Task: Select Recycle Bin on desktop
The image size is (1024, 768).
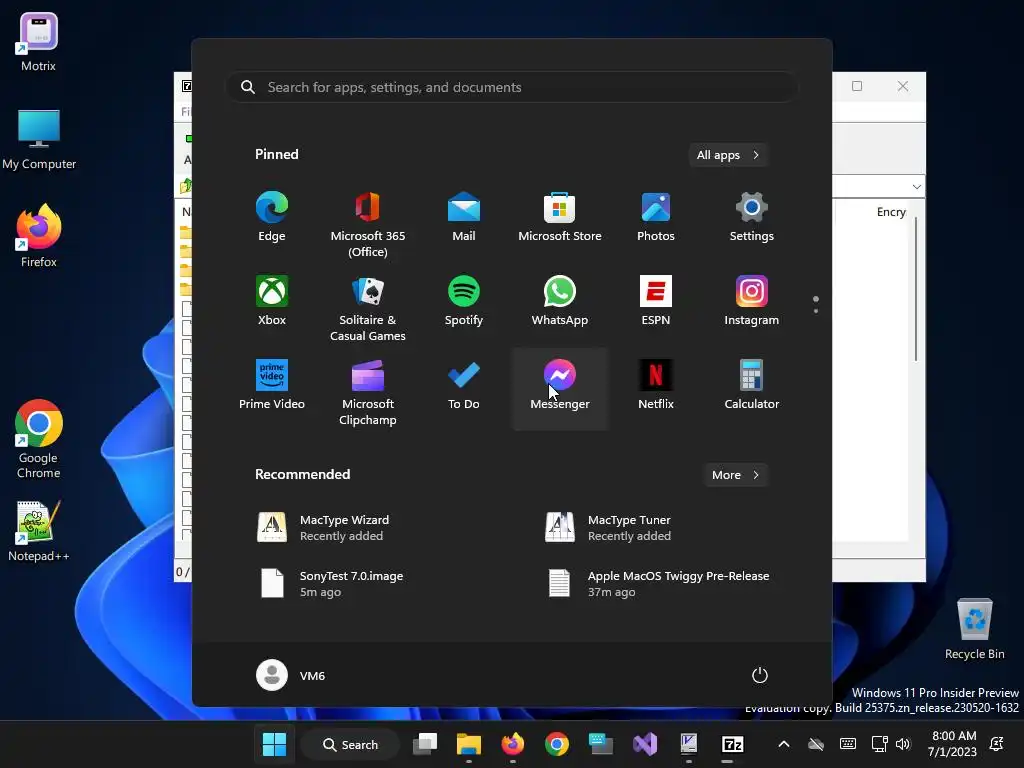Action: 974,629
